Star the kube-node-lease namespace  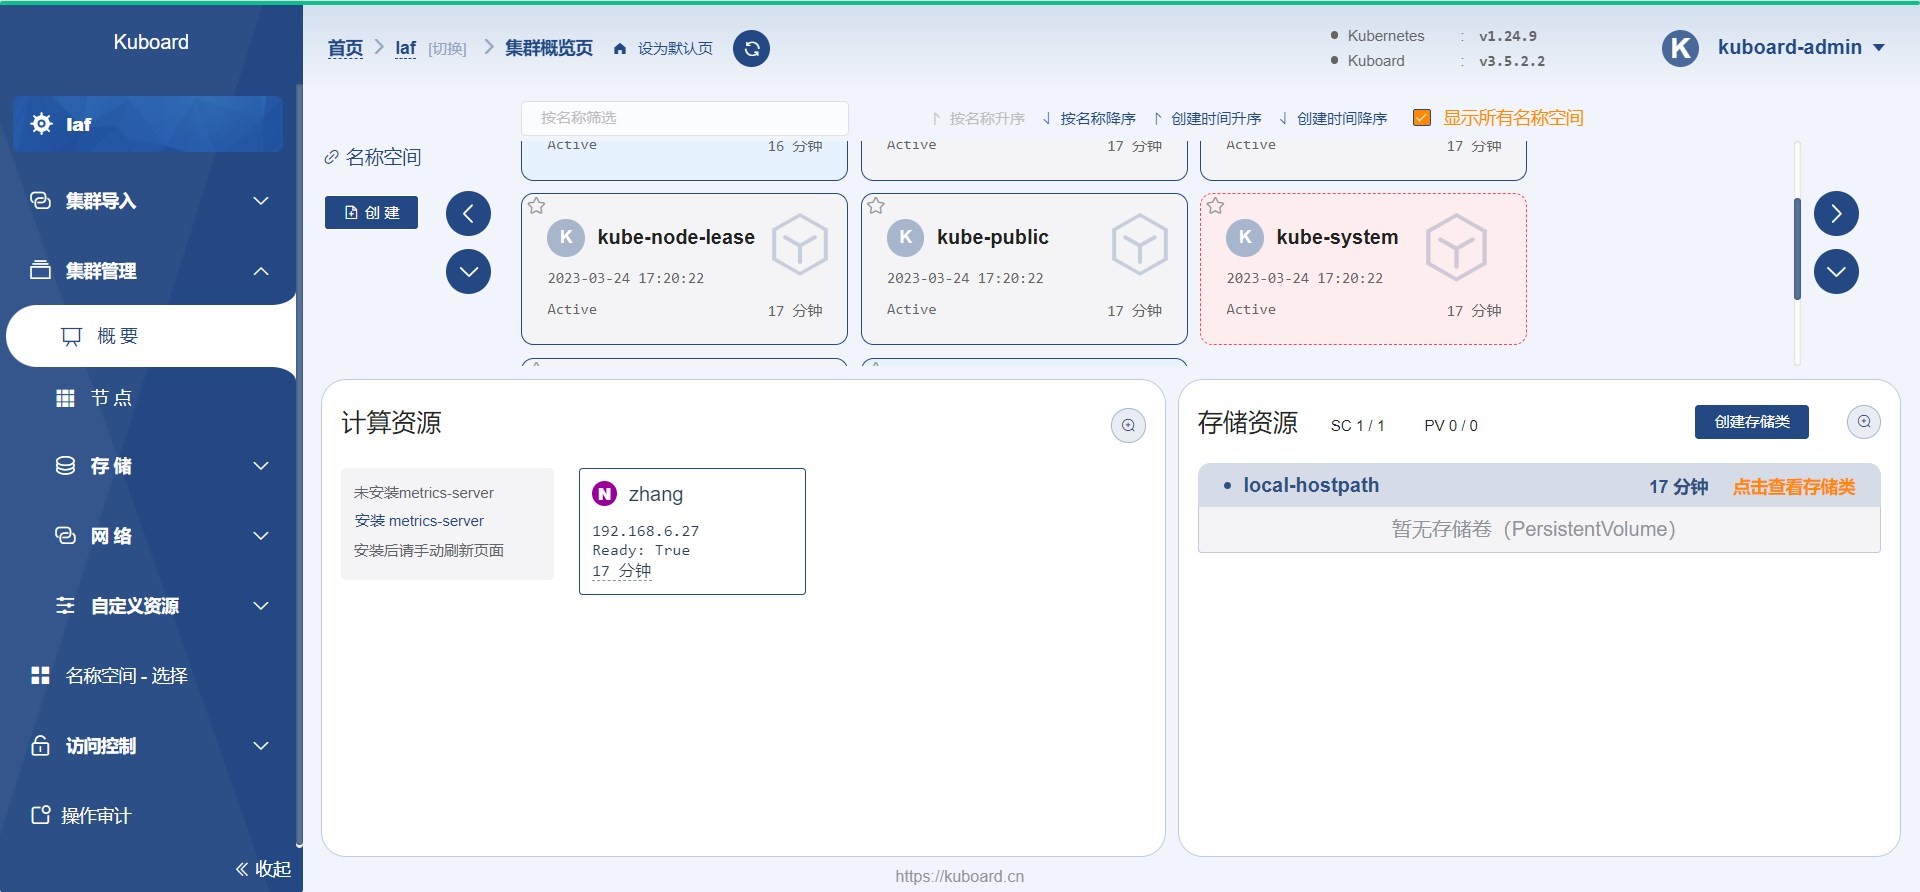[x=537, y=206]
